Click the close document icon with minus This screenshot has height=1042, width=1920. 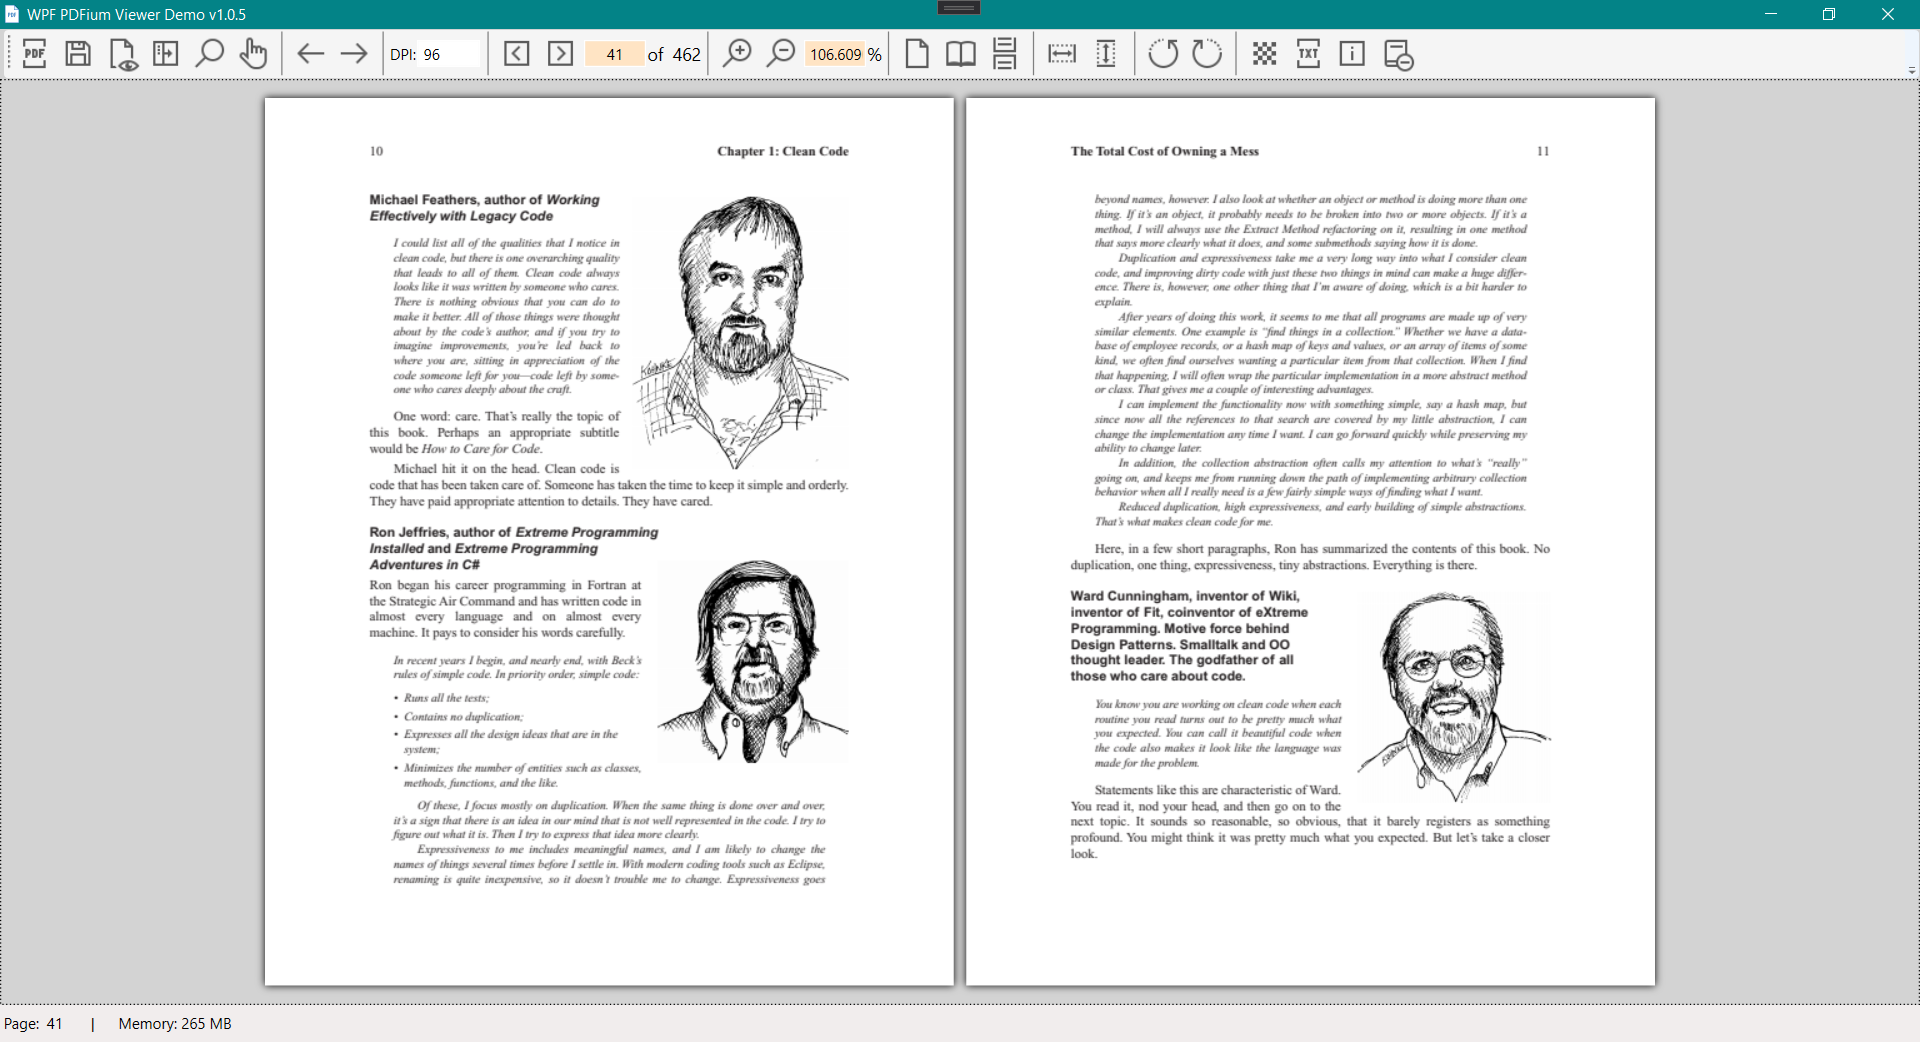(x=1398, y=54)
